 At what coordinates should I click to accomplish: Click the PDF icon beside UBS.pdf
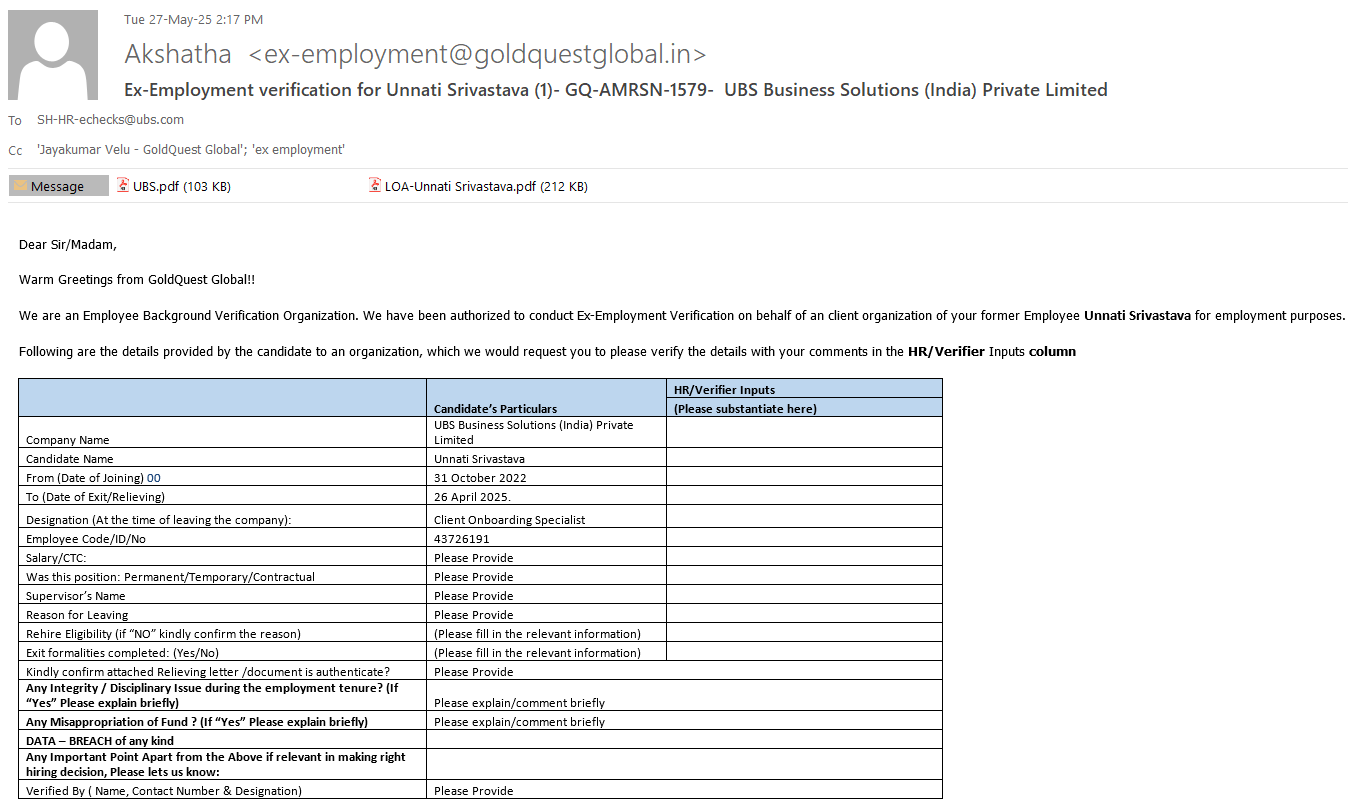click(x=123, y=185)
